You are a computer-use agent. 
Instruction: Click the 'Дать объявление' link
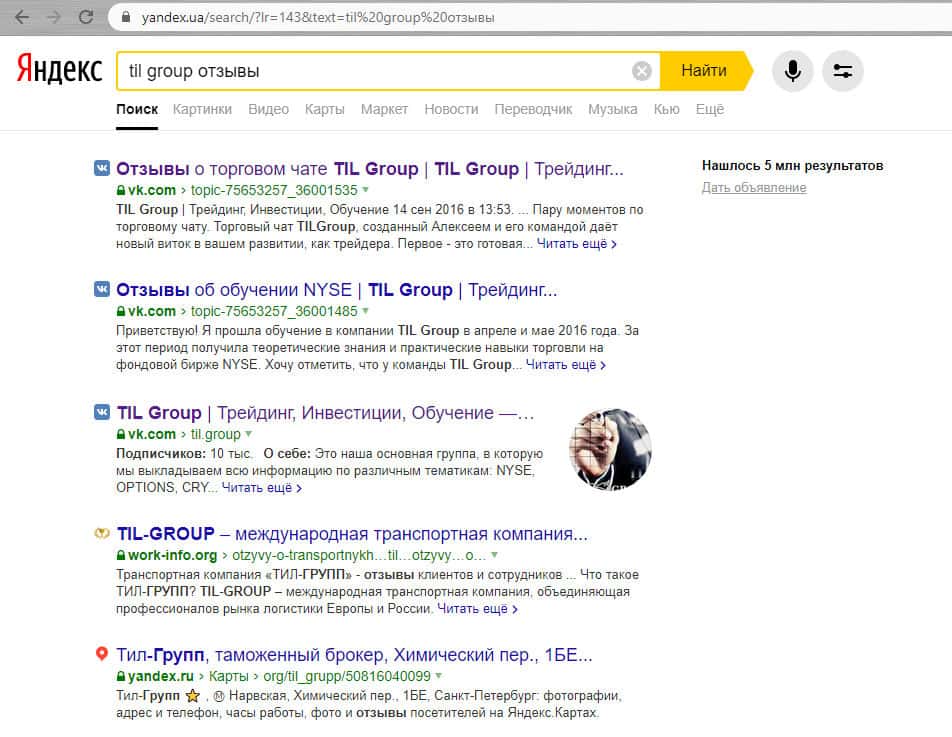pos(754,188)
